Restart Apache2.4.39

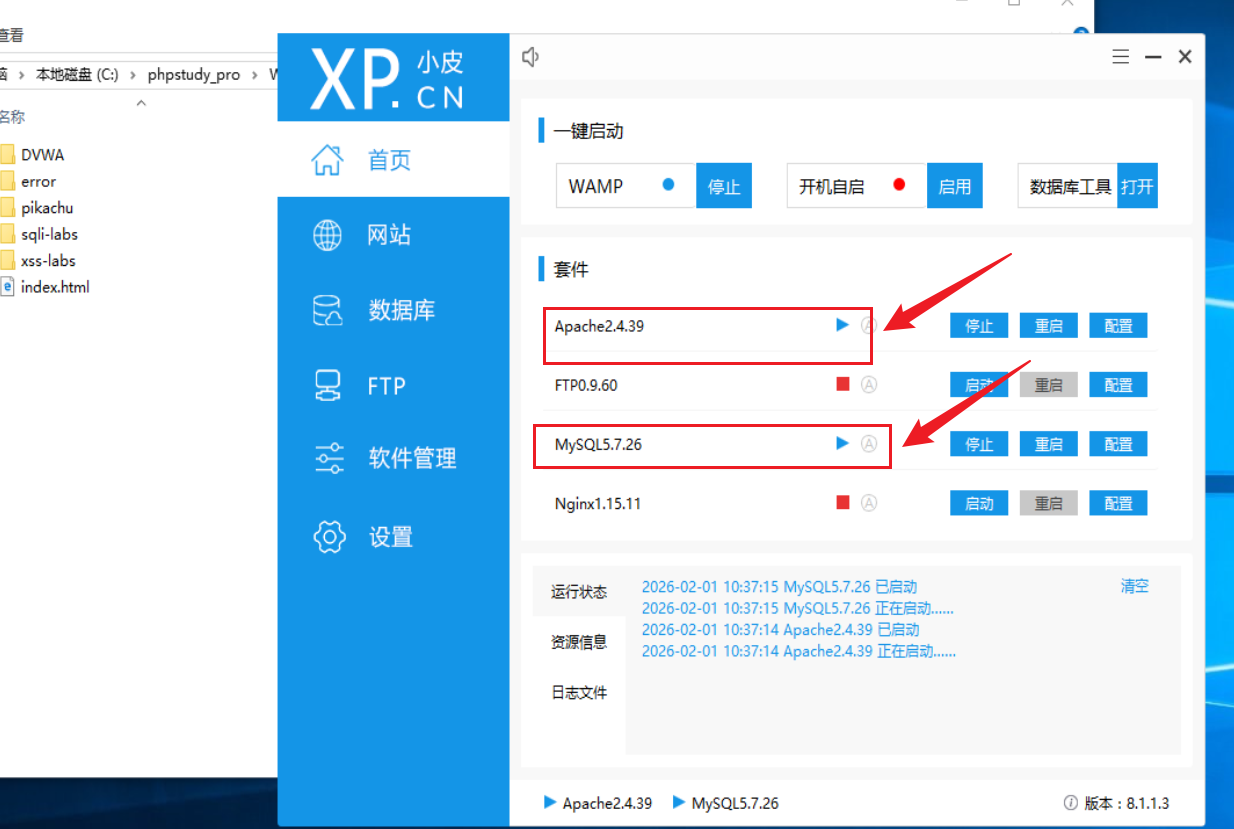1049,325
